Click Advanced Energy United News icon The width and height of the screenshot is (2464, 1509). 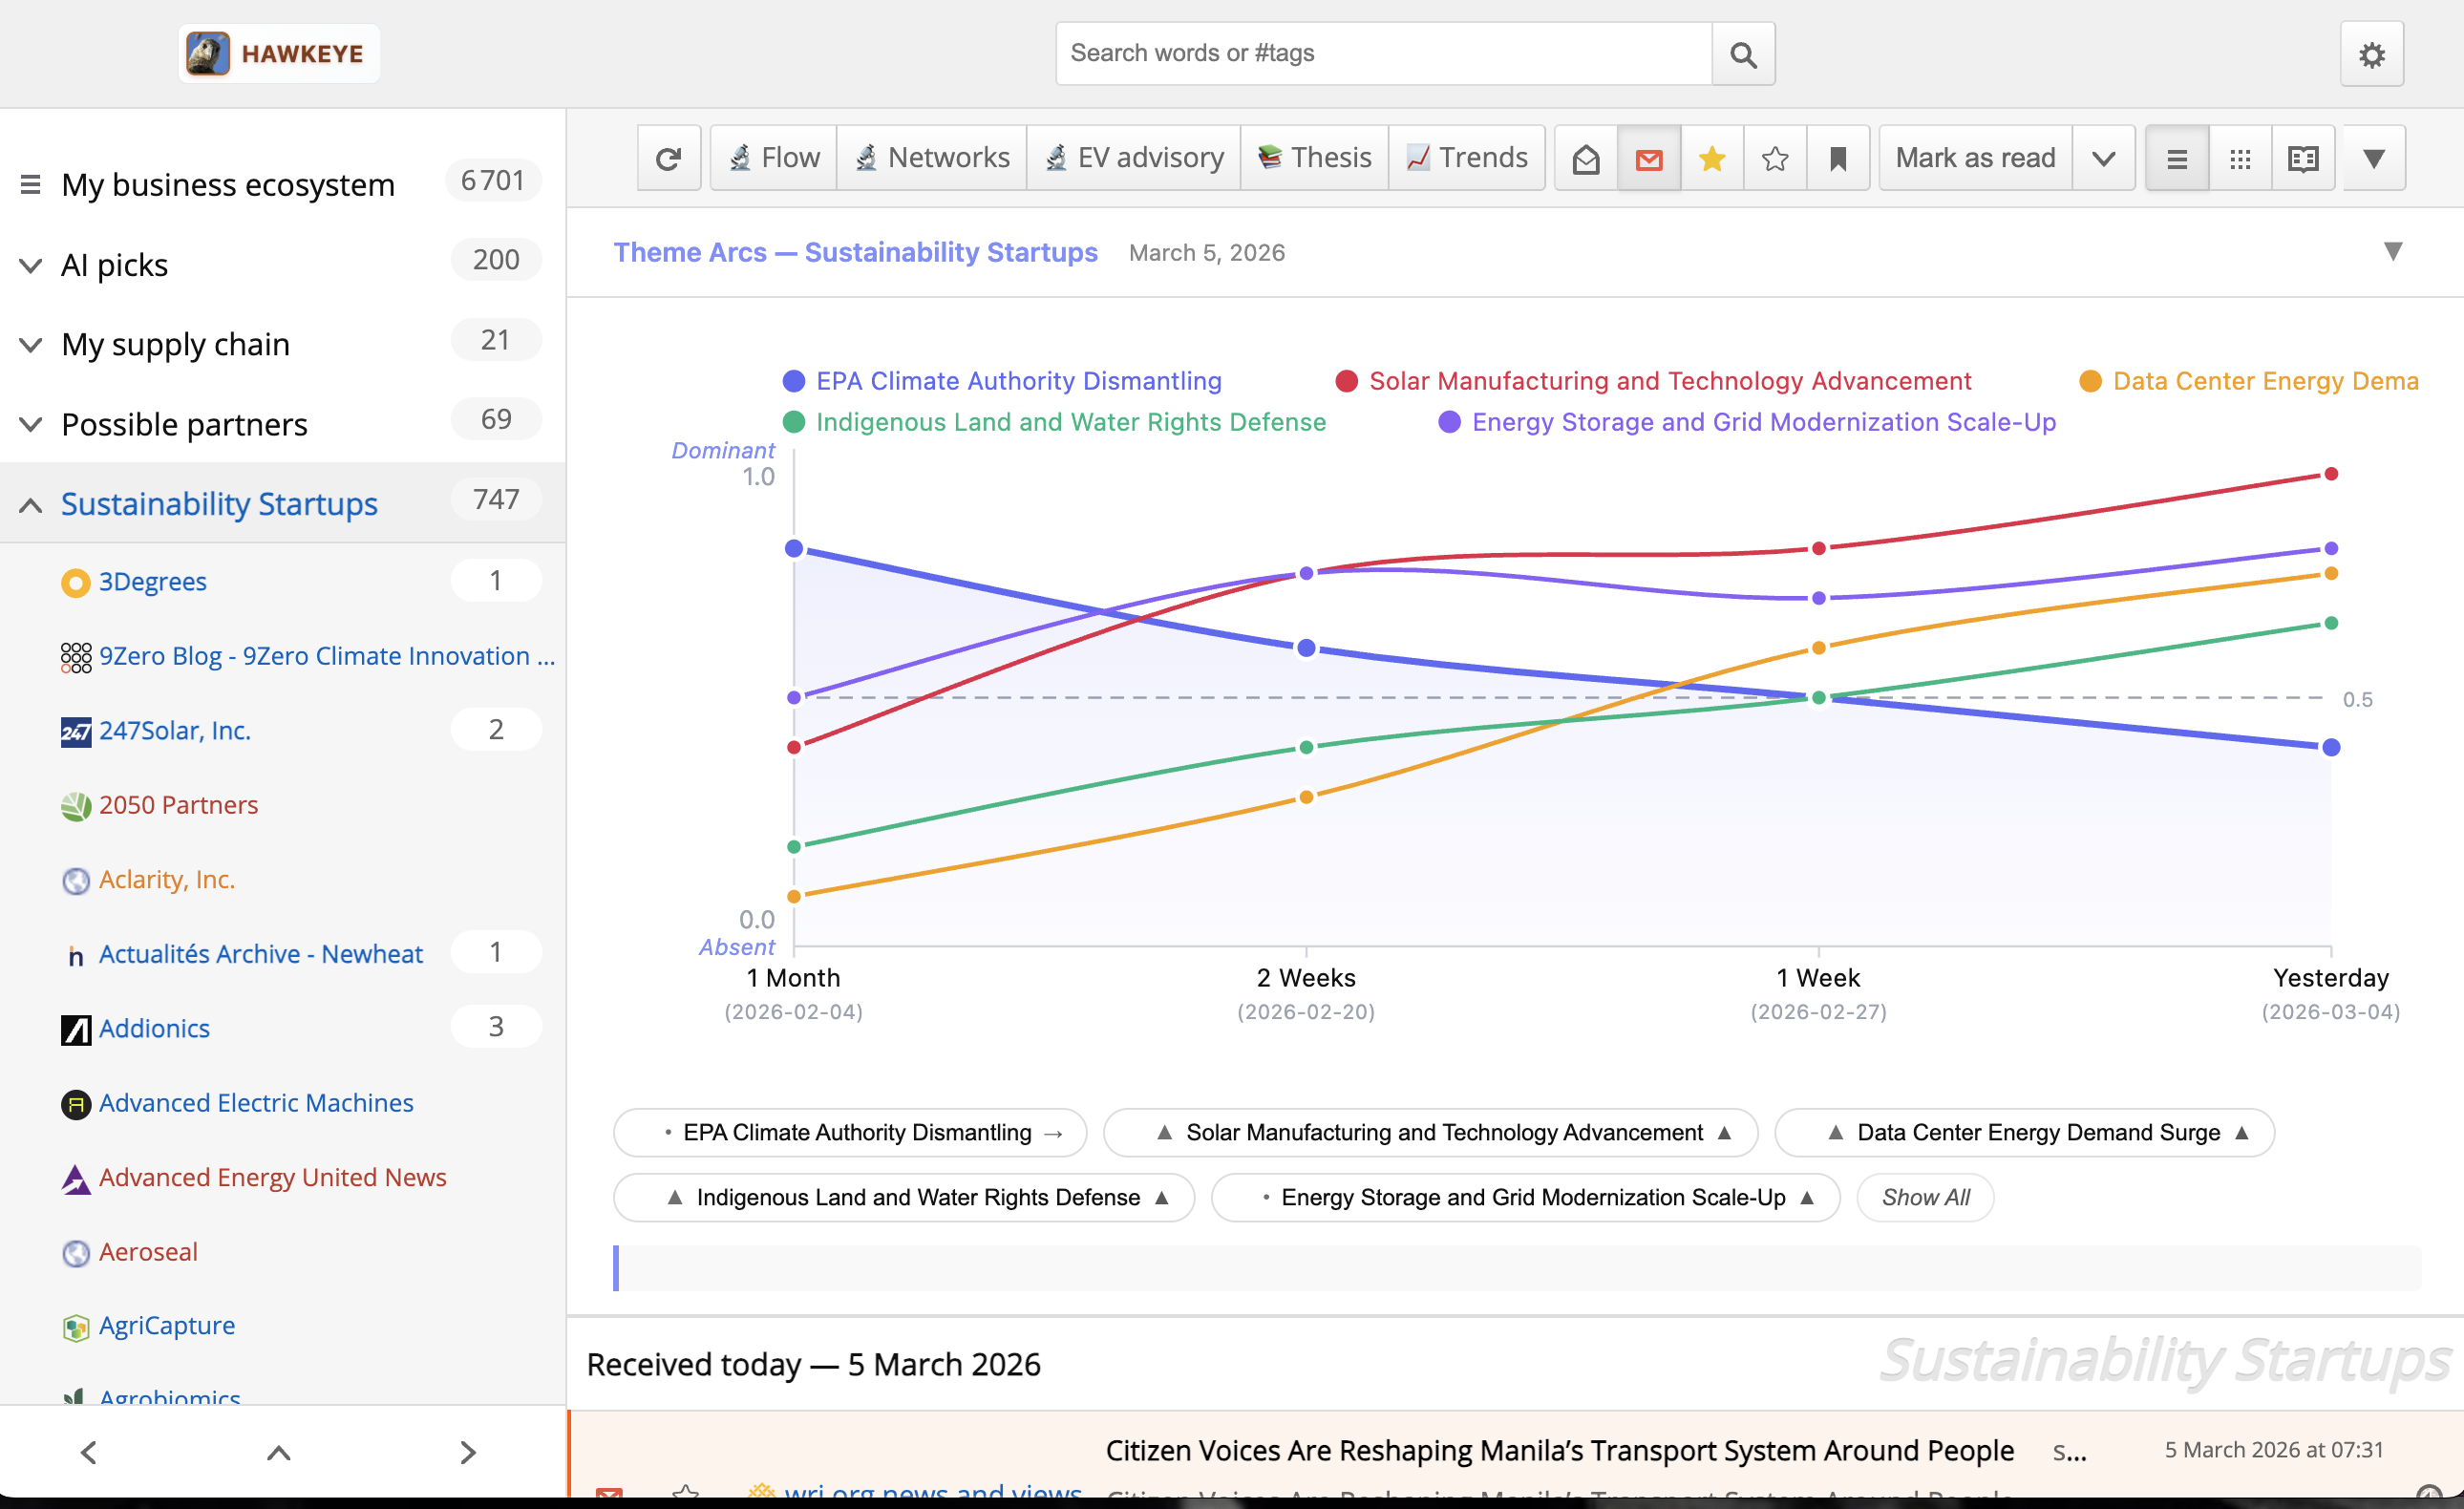pos(76,1179)
